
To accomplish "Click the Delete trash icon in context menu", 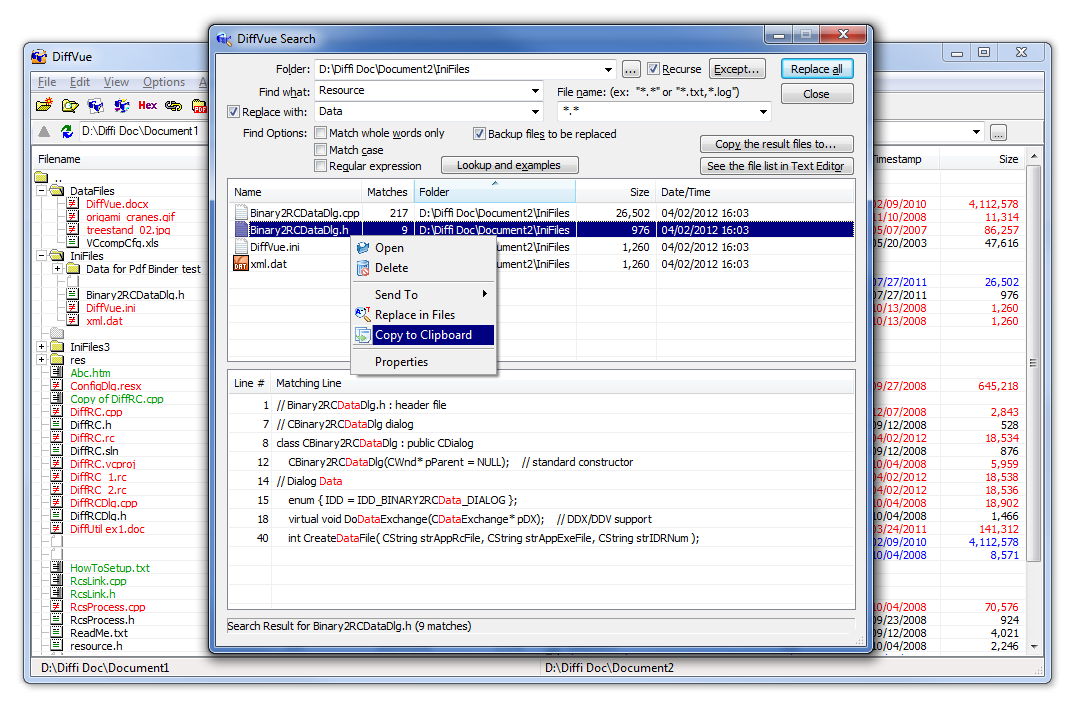I will (x=363, y=268).
